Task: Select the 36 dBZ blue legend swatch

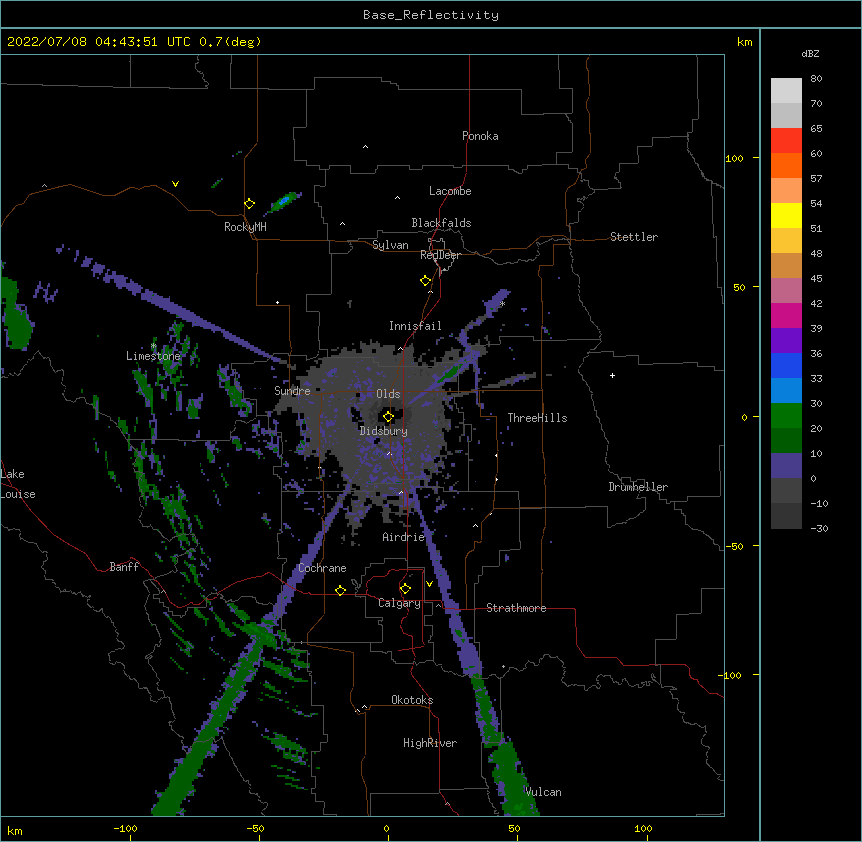Action: [786, 365]
